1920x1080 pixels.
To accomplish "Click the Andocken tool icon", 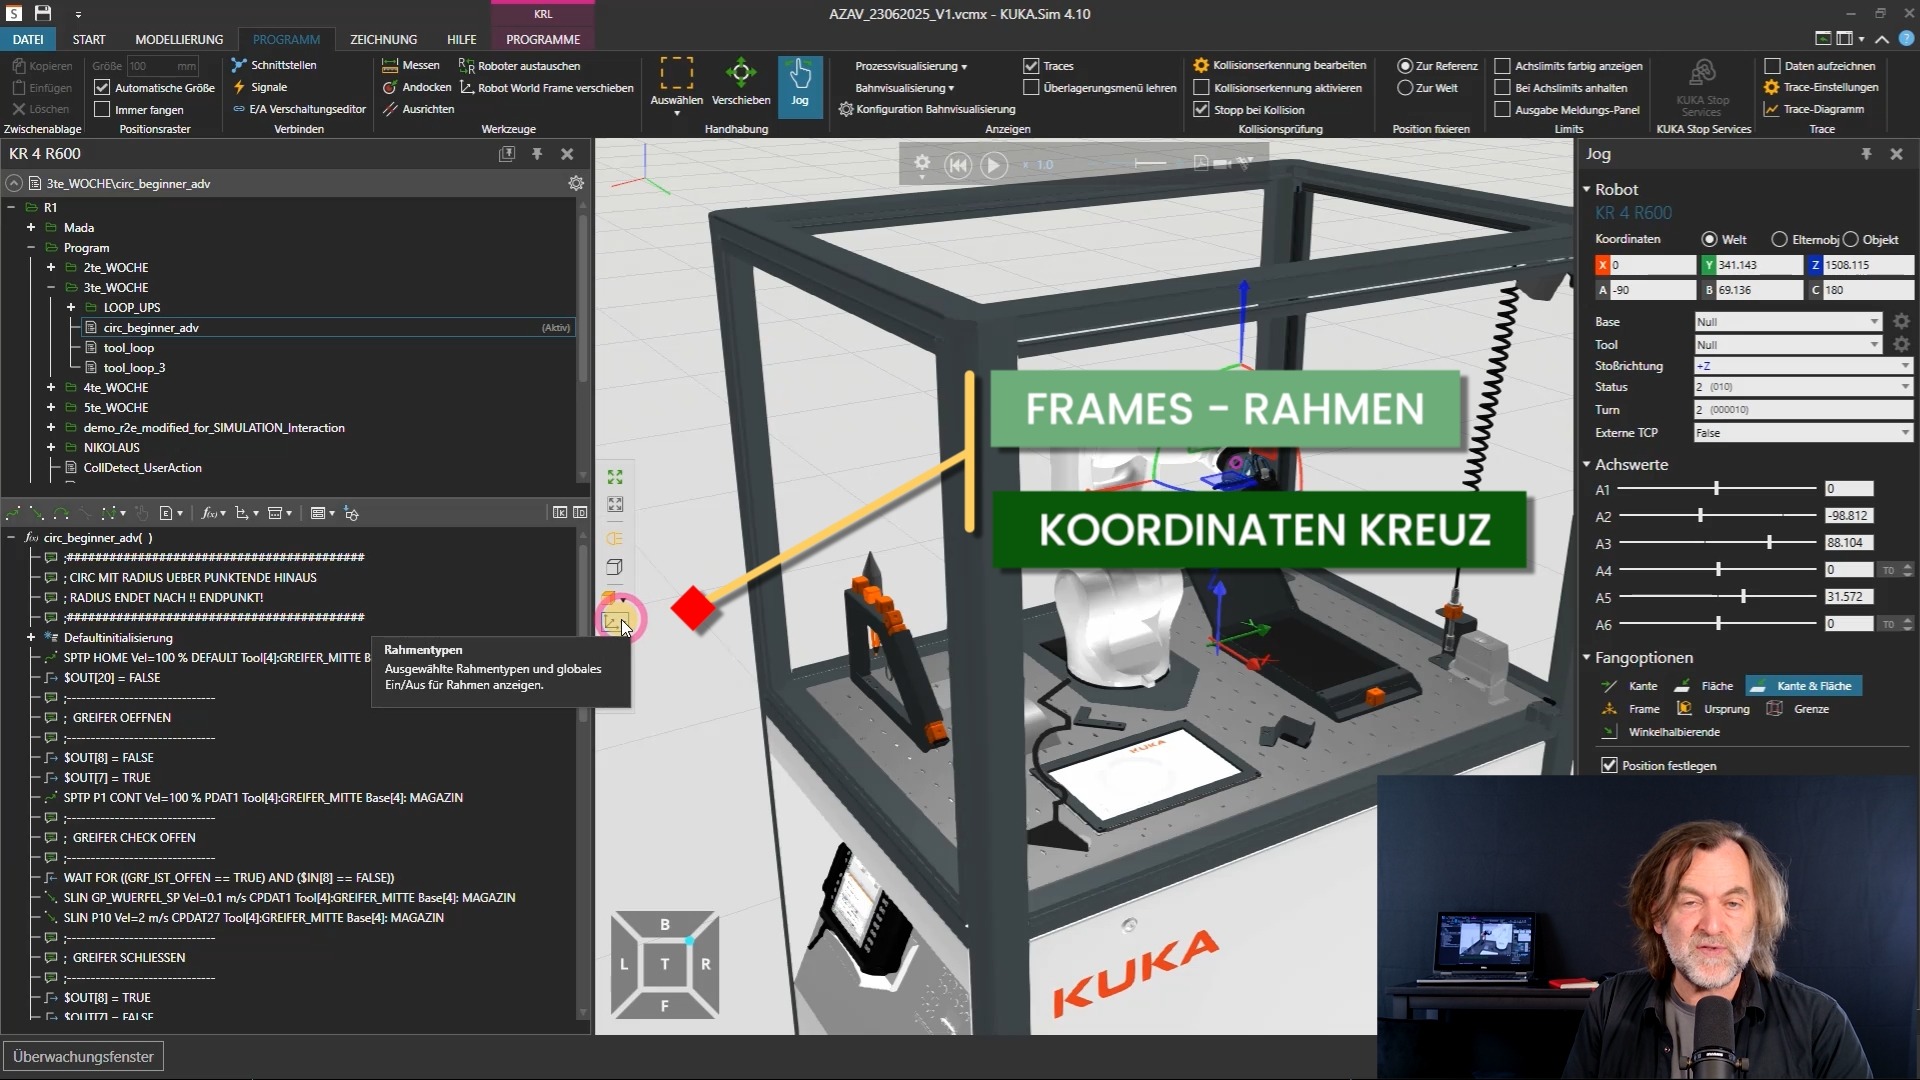I will [390, 87].
